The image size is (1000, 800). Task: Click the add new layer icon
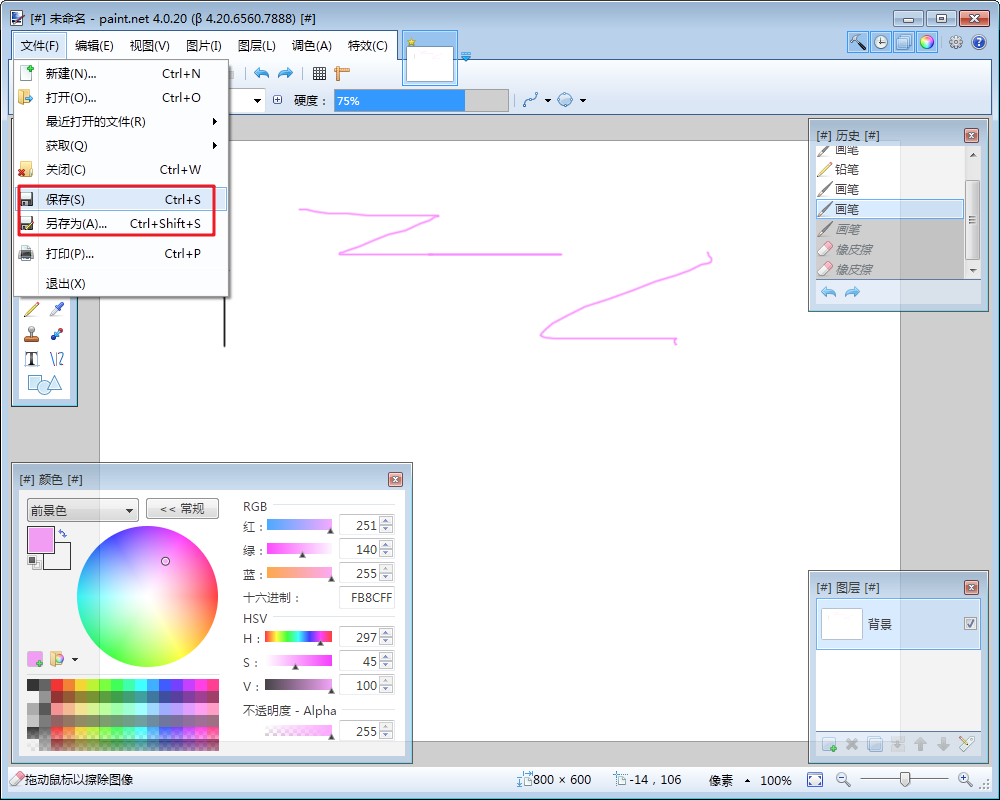point(828,744)
